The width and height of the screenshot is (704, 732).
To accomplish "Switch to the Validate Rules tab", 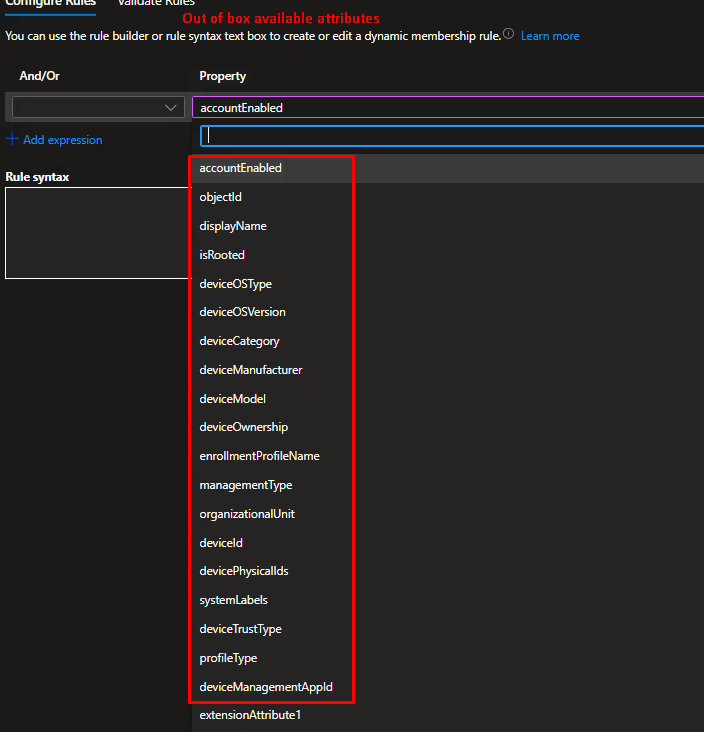I will pyautogui.click(x=155, y=4).
